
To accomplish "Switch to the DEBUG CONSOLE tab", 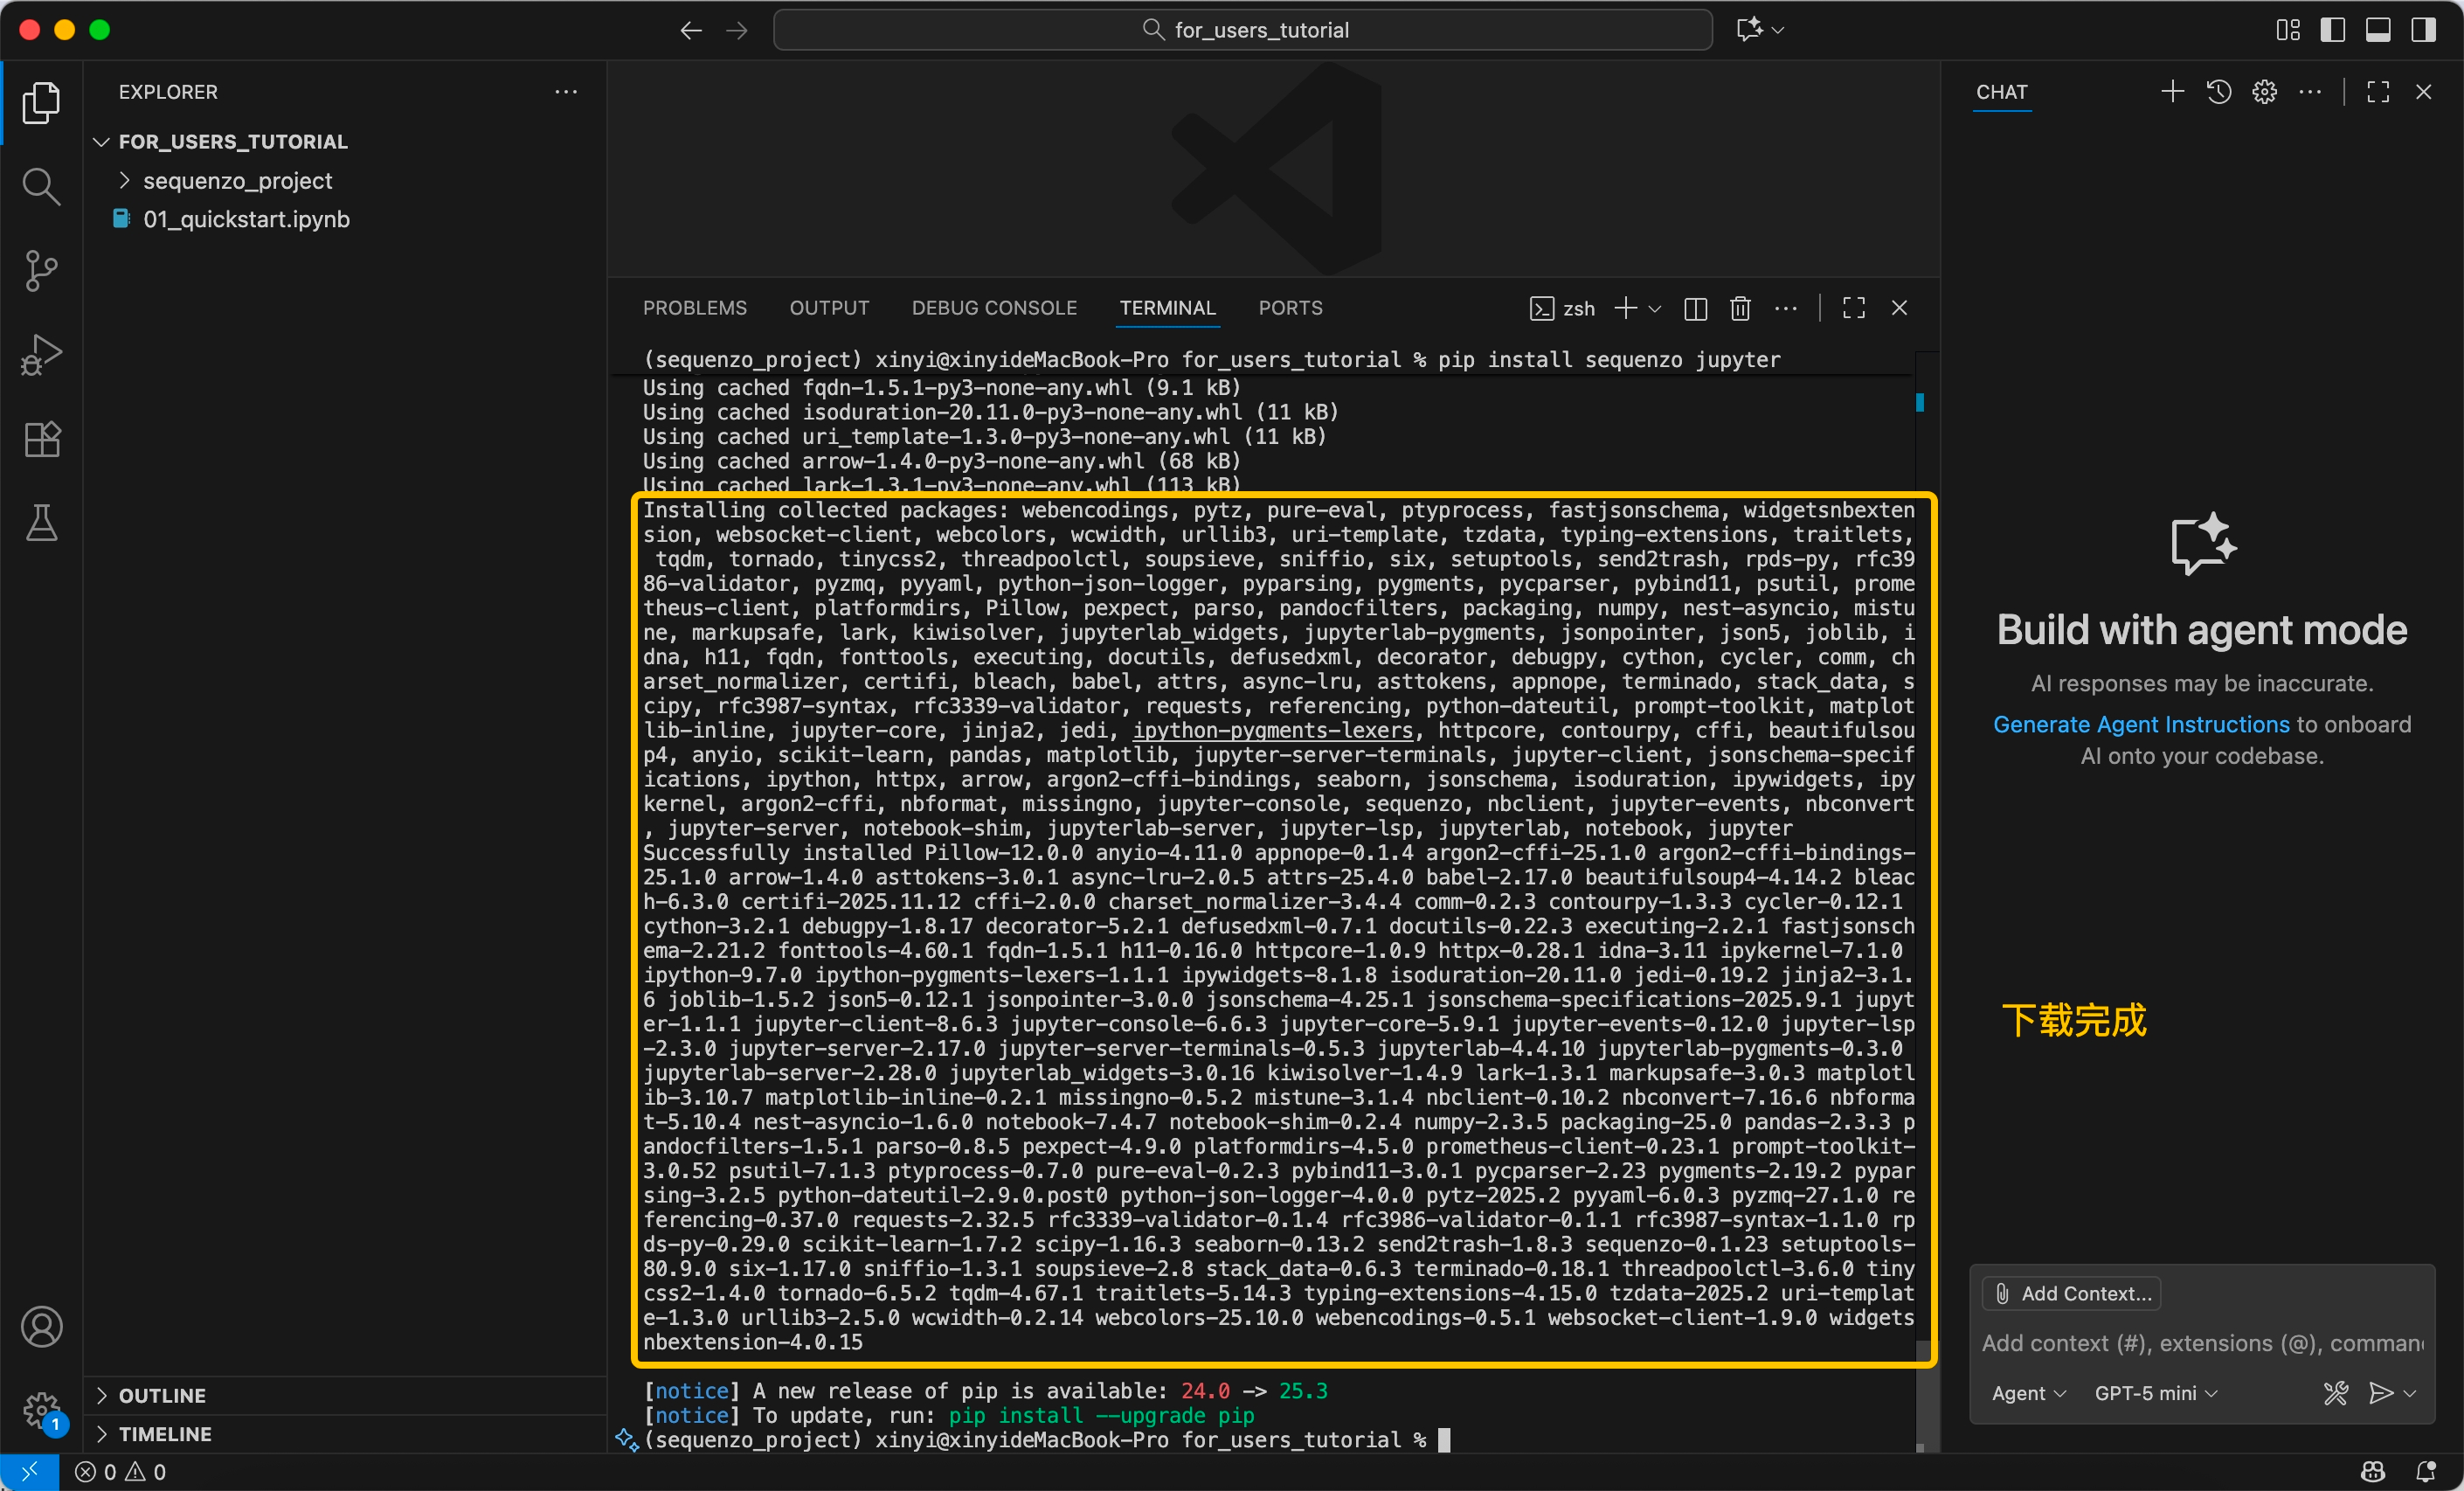I will coord(993,308).
